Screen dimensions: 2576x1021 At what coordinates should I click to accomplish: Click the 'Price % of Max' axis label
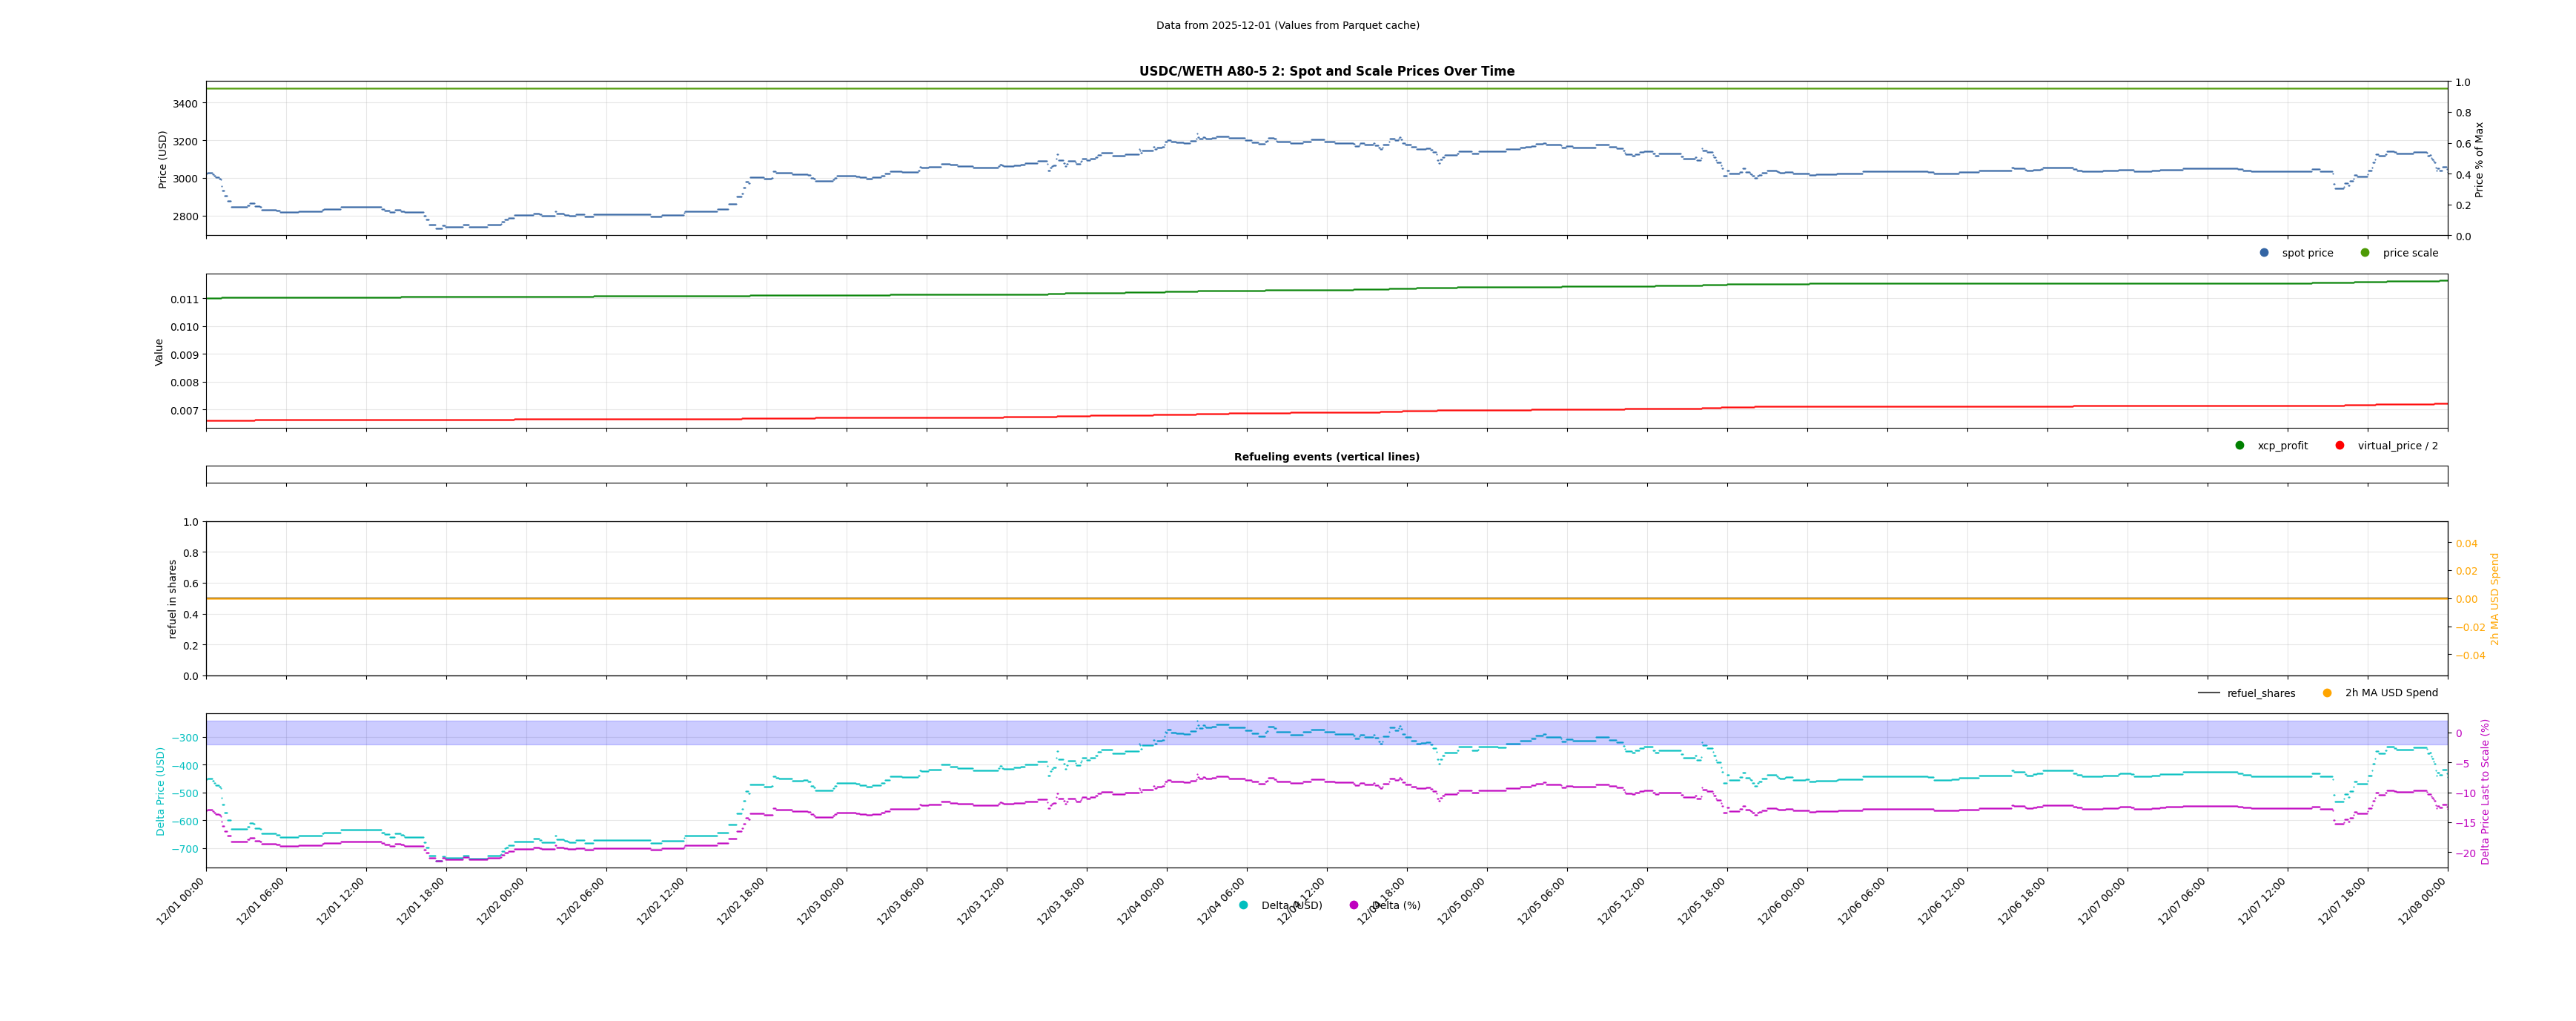click(x=2479, y=159)
